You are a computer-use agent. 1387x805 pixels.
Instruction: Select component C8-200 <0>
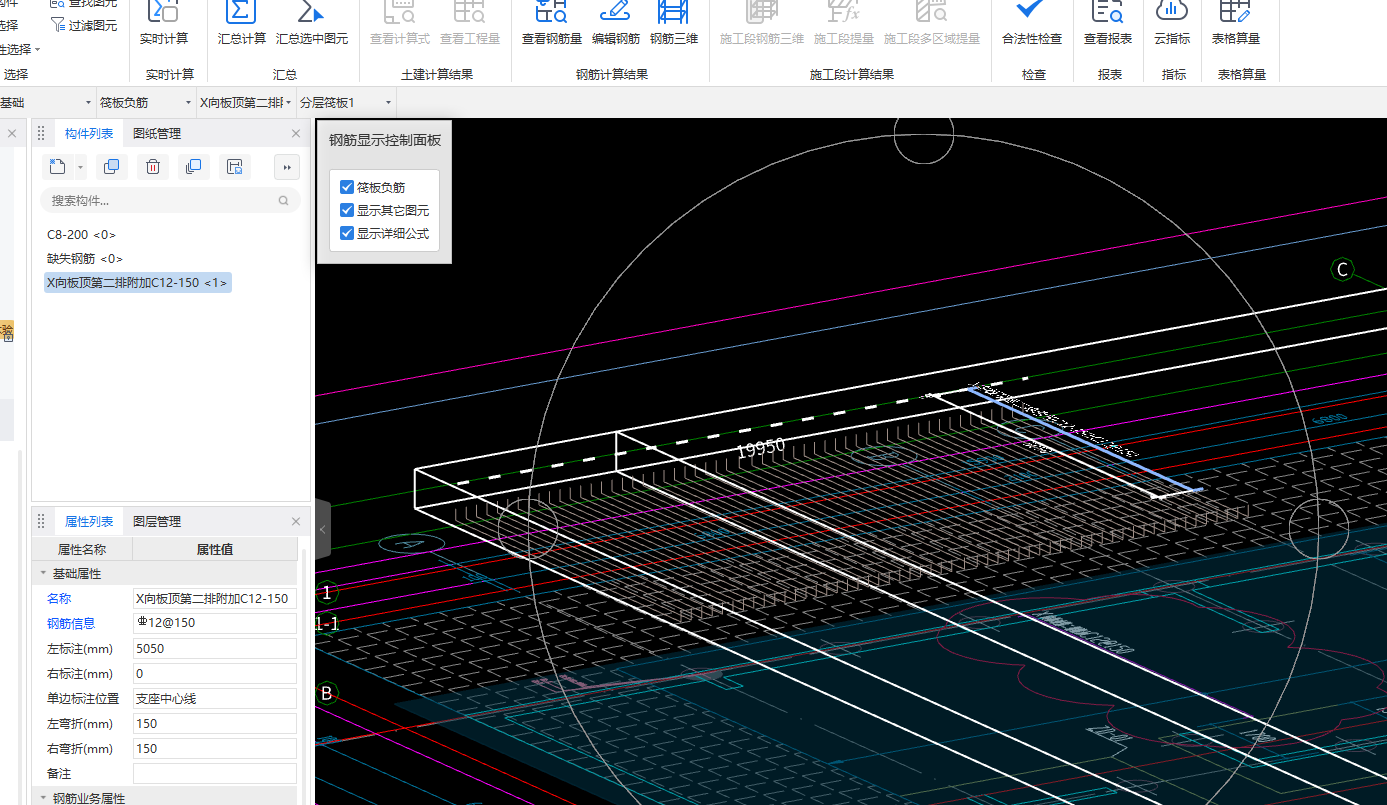(x=82, y=235)
